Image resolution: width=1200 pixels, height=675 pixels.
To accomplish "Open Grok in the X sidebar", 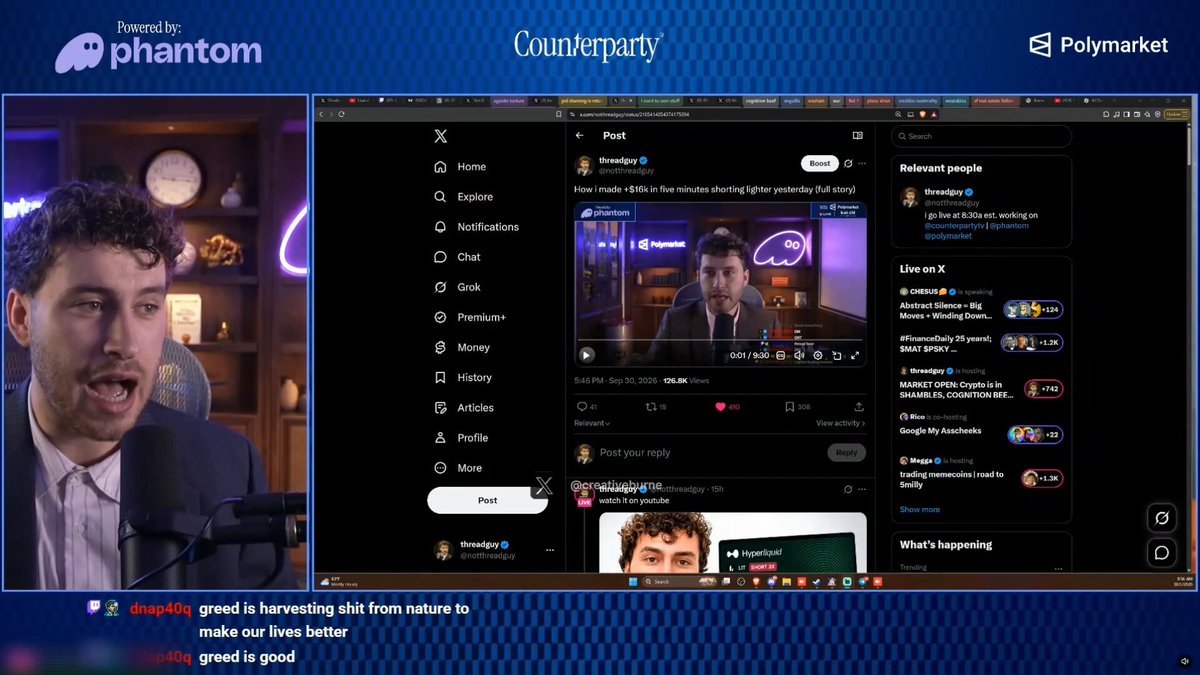I will point(457,287).
